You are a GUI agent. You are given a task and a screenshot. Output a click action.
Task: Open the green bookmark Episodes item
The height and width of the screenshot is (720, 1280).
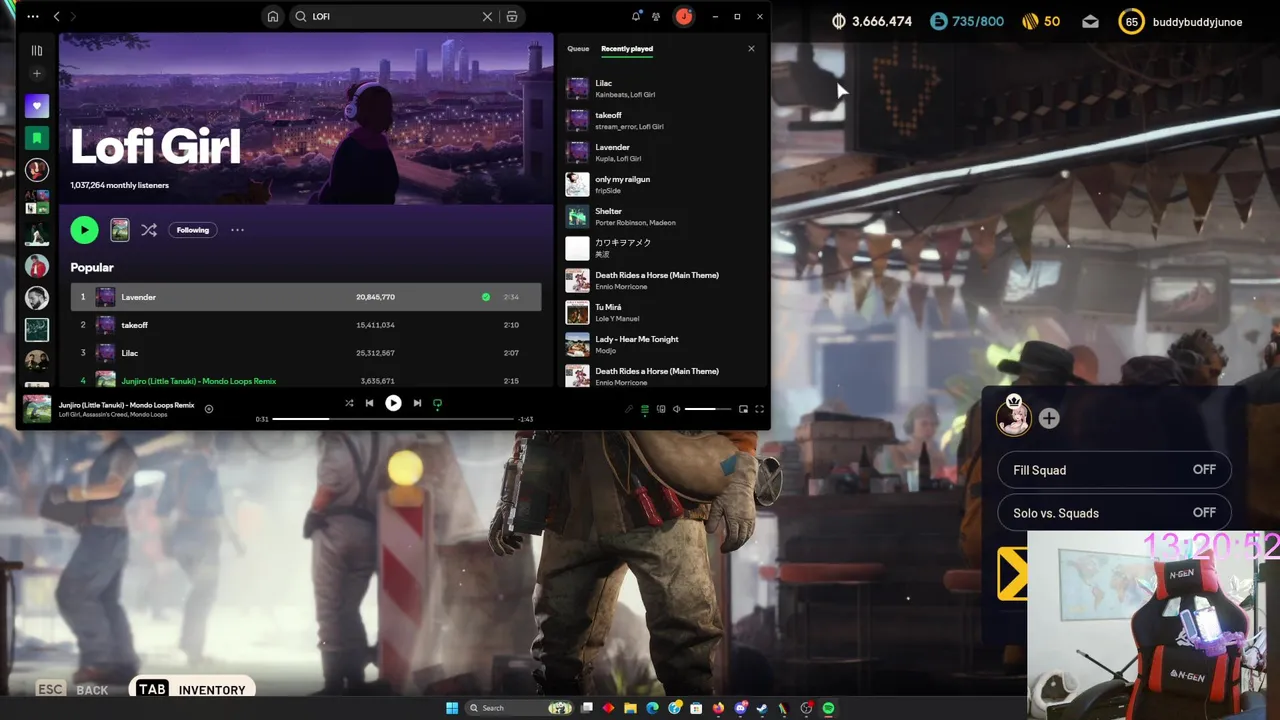[37, 138]
